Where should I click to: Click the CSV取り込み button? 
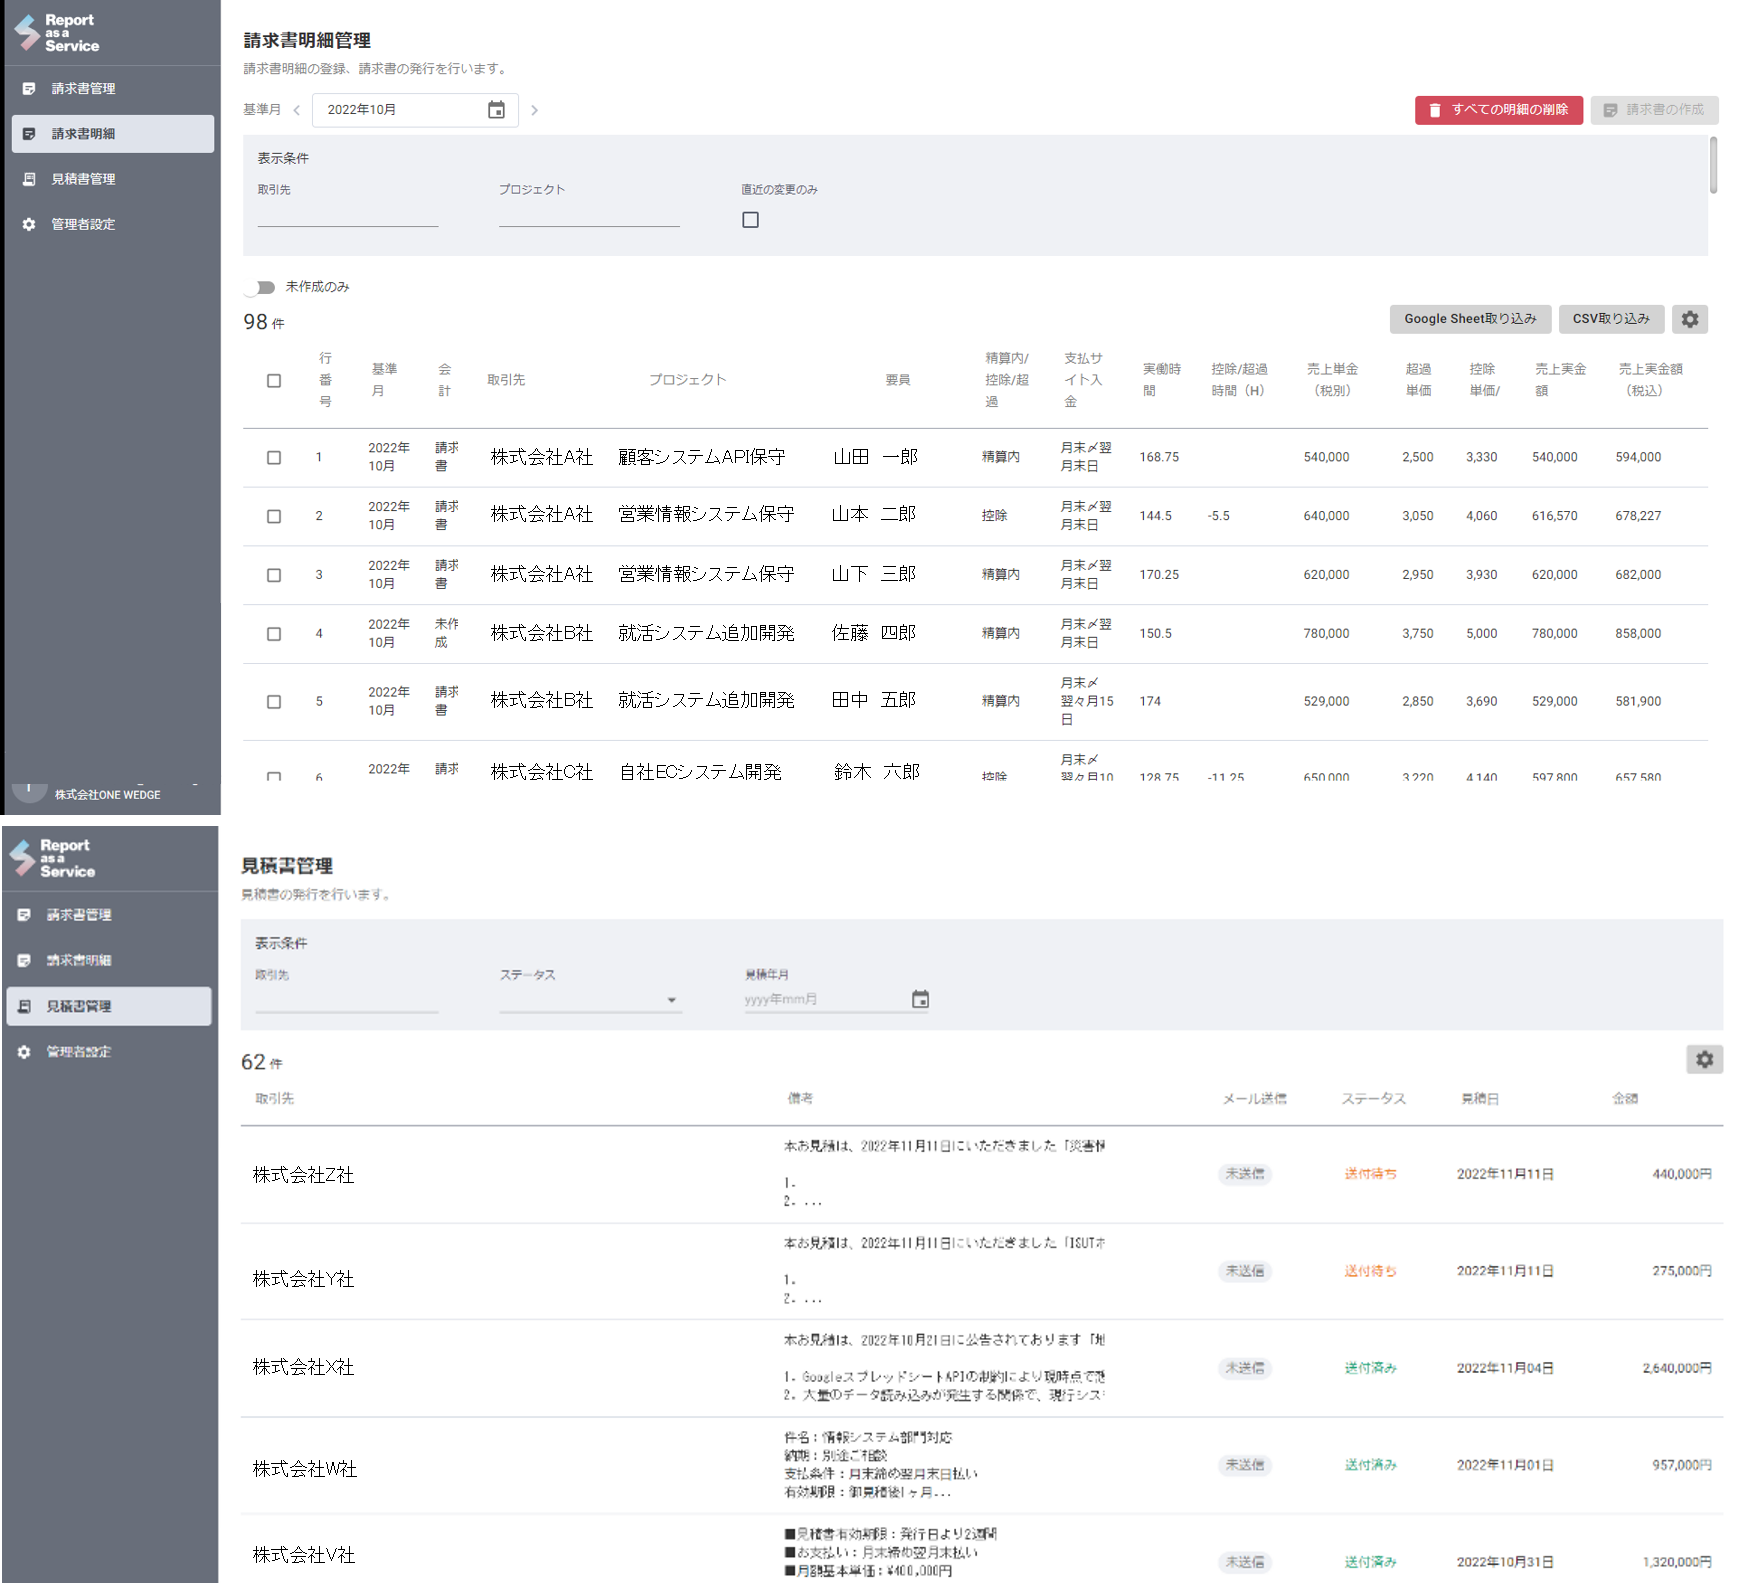point(1610,319)
